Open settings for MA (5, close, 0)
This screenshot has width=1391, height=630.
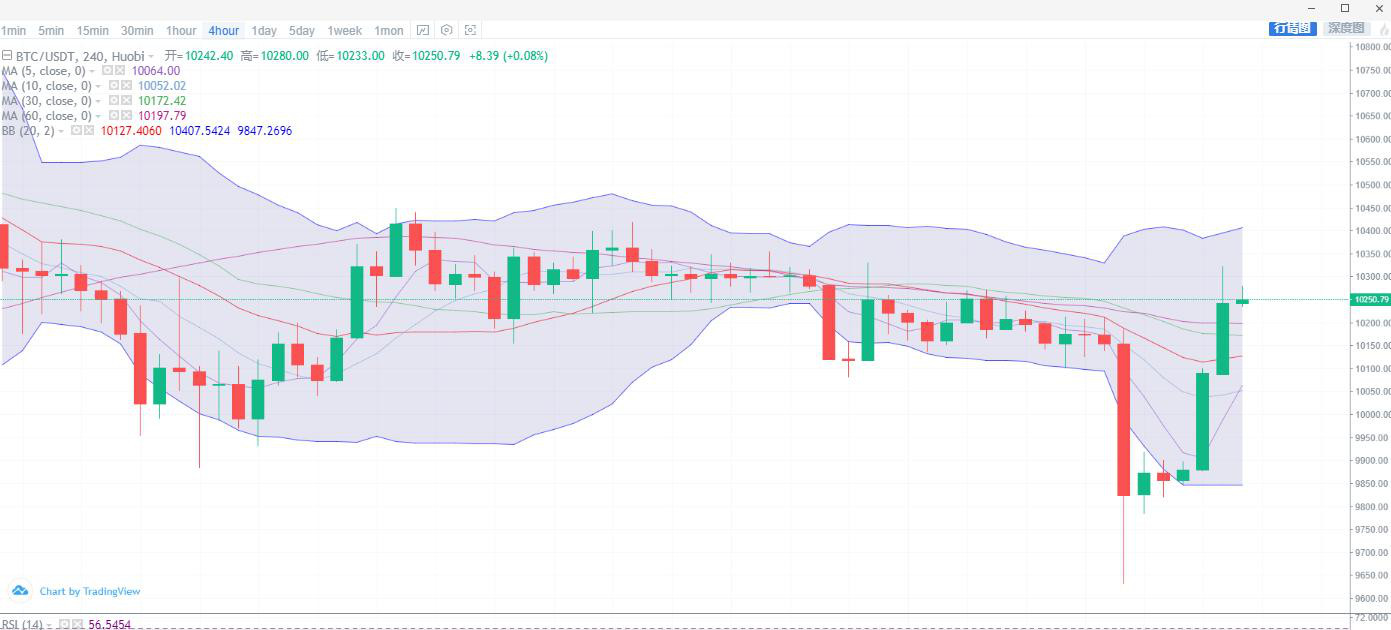click(108, 71)
